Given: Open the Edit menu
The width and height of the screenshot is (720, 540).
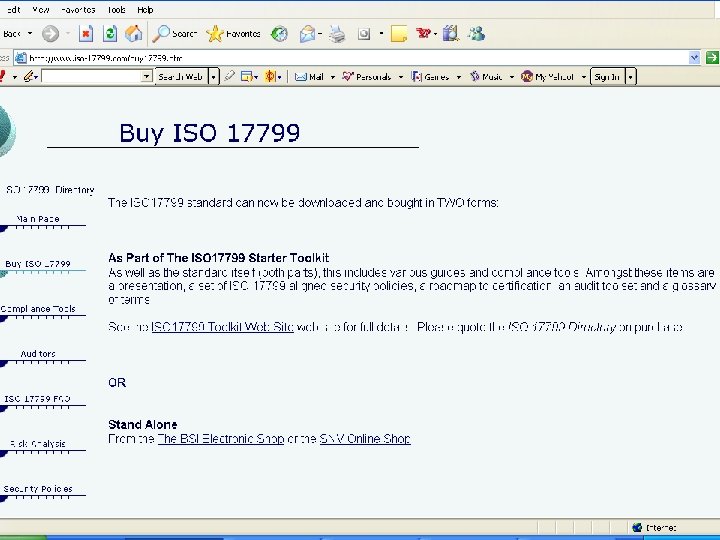Looking at the screenshot, I should point(12,10).
